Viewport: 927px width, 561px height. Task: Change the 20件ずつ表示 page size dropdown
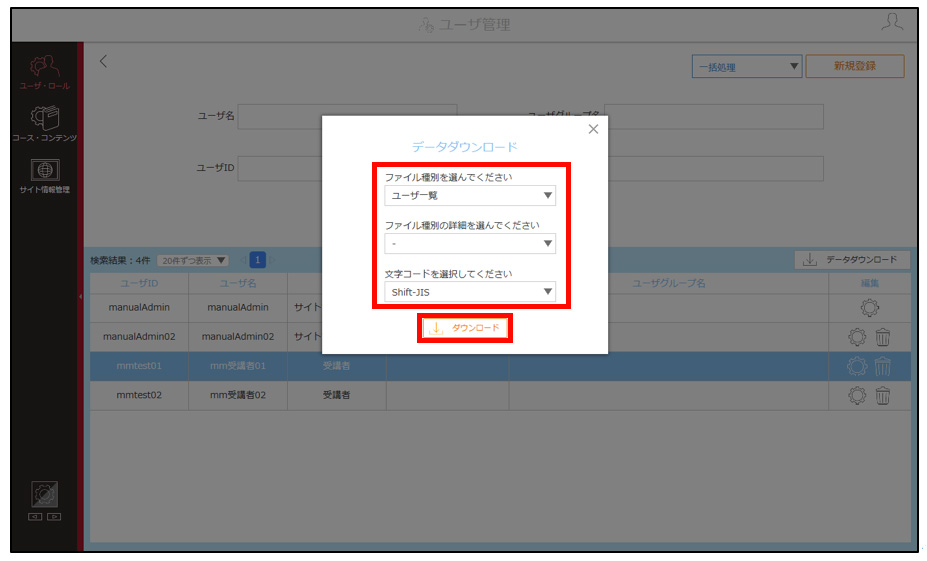pyautogui.click(x=193, y=260)
